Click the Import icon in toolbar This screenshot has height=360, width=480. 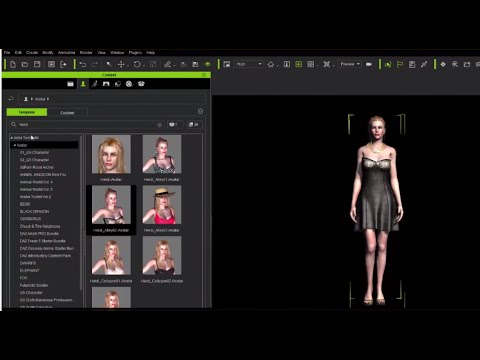[x=51, y=64]
